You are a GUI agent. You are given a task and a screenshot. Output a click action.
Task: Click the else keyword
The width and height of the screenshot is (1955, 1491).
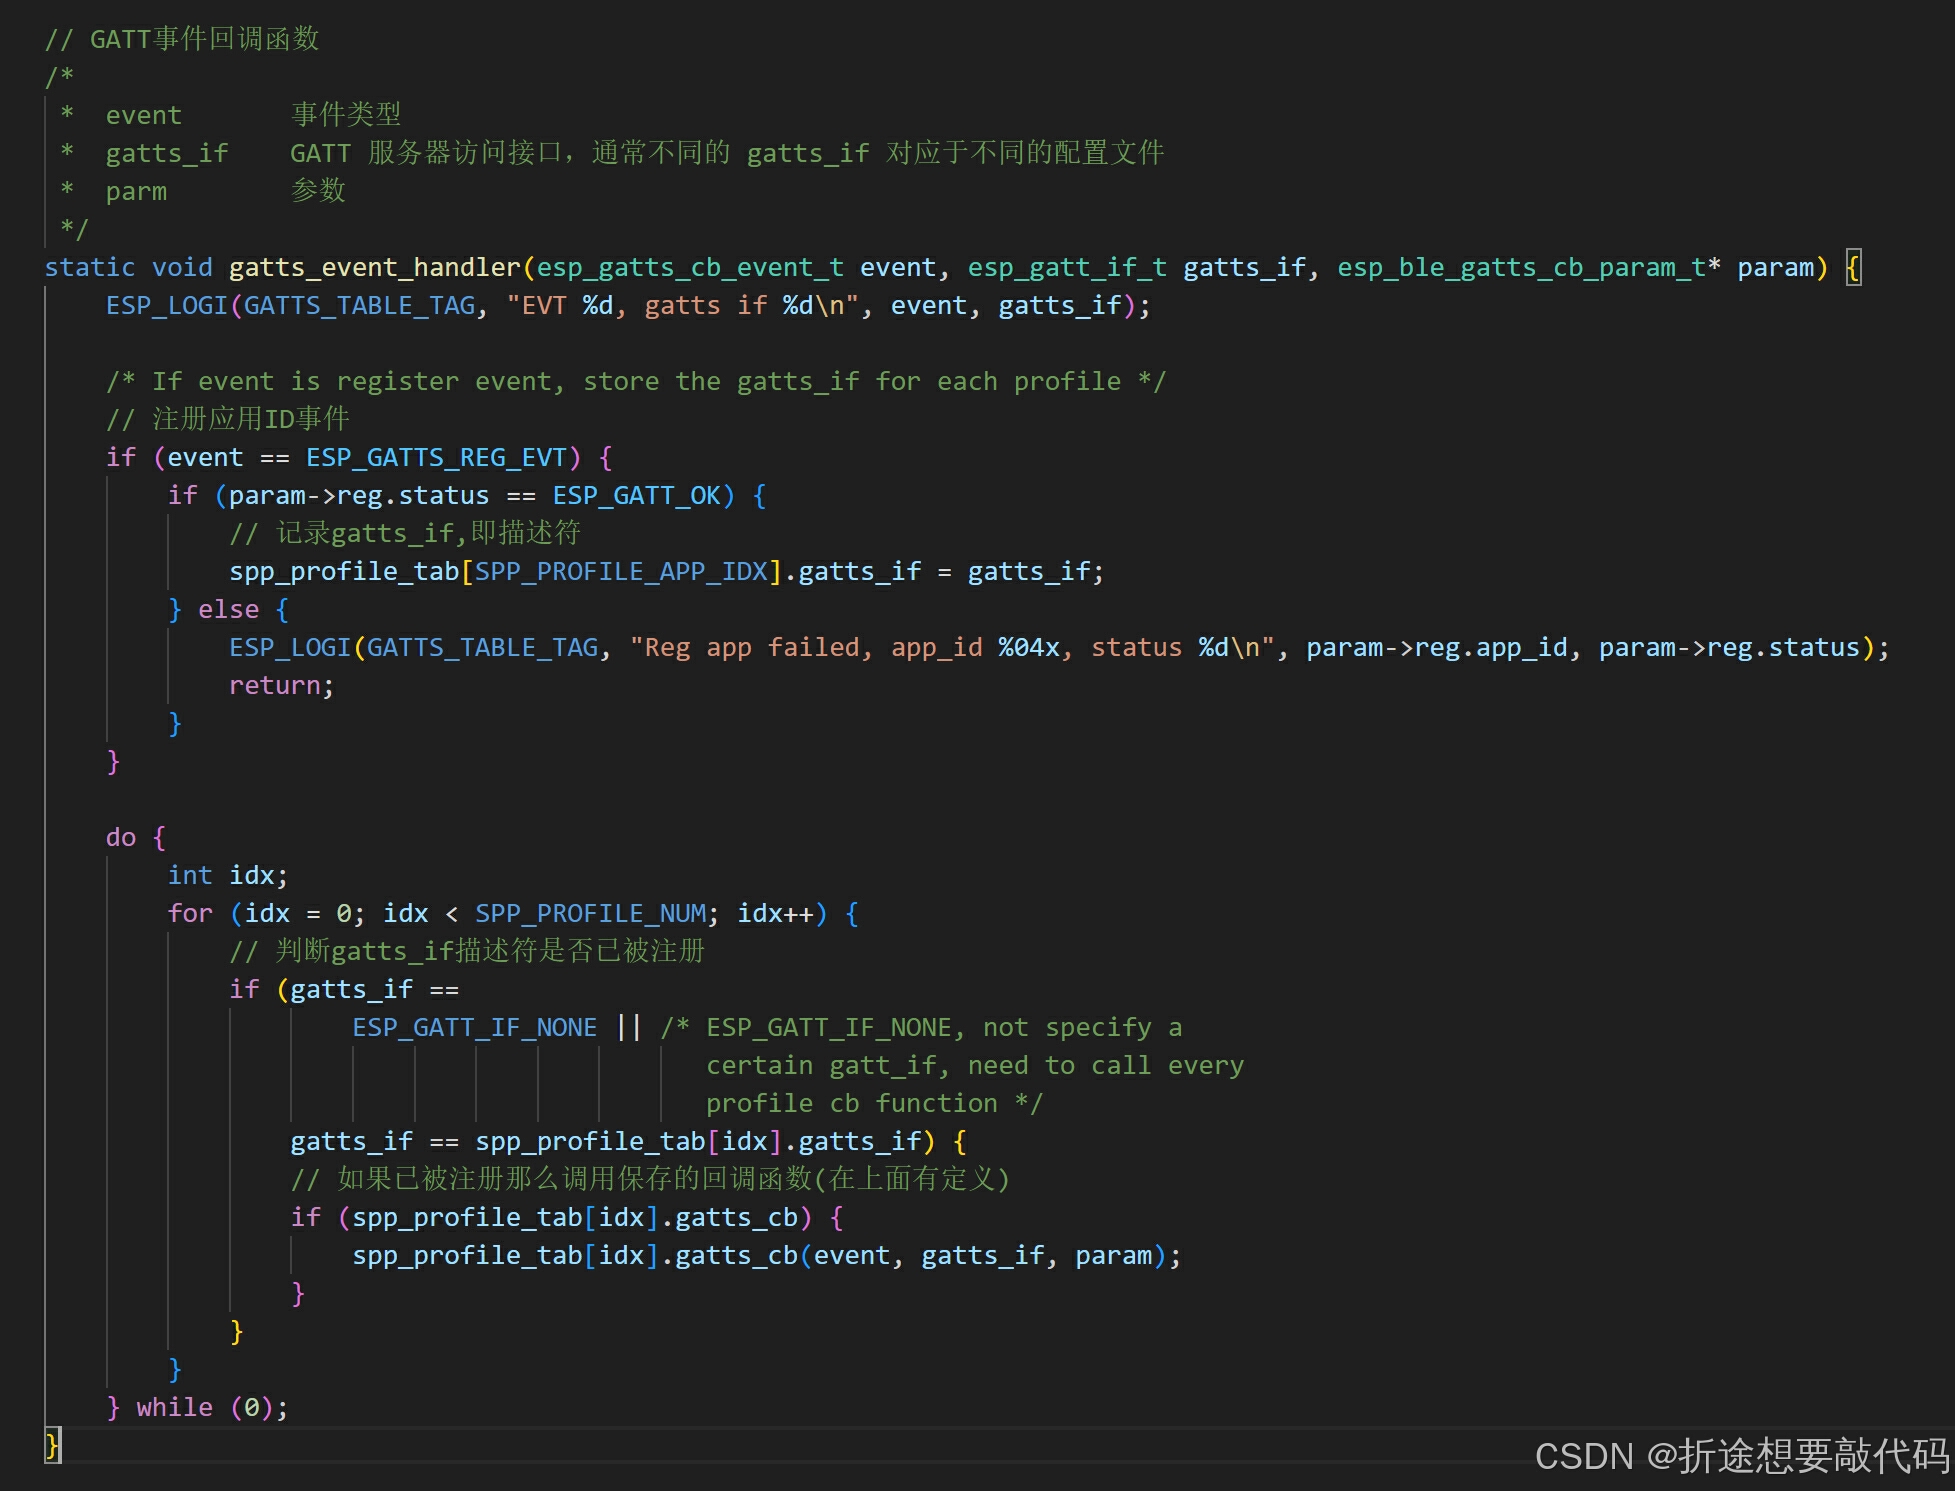[x=228, y=610]
